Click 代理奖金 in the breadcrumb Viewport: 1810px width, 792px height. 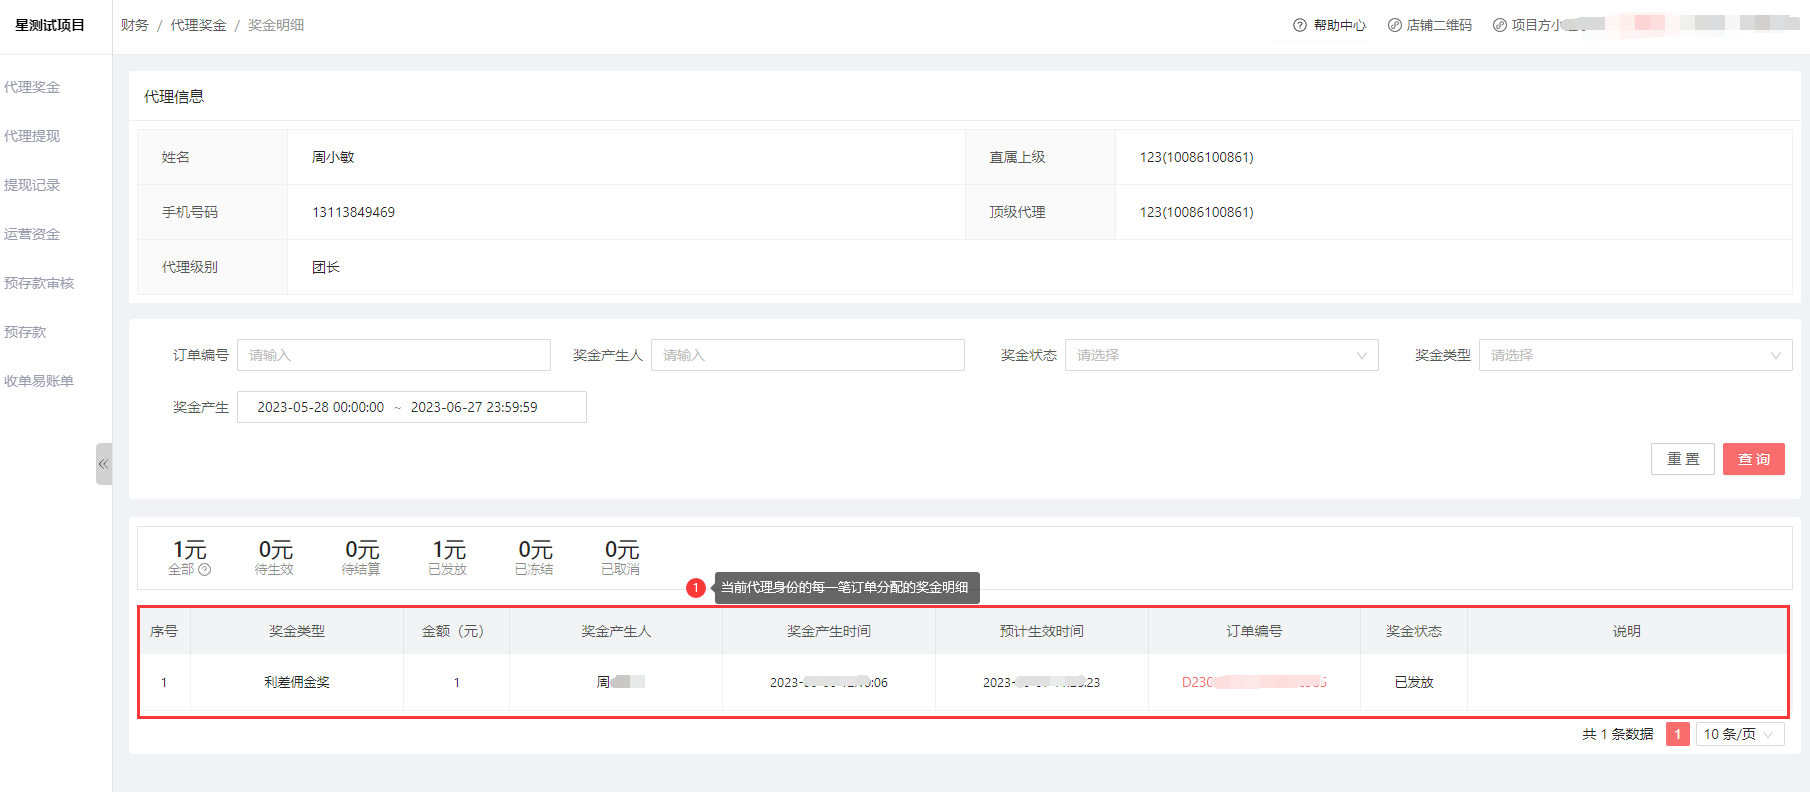[x=198, y=25]
